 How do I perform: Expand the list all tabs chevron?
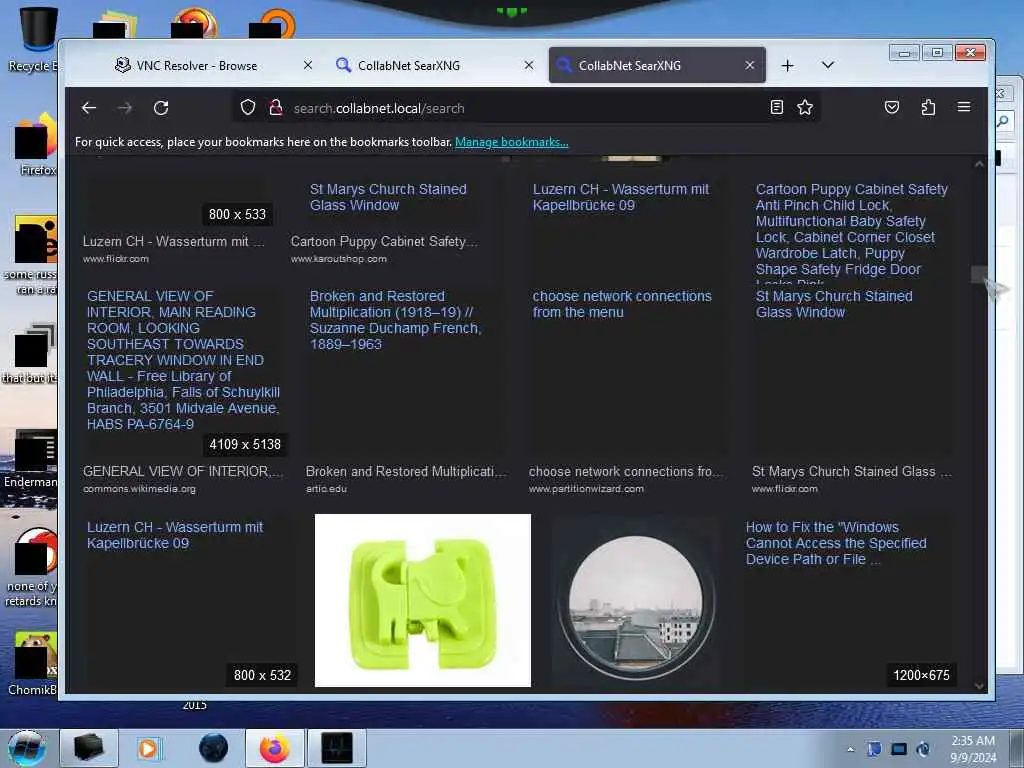click(827, 65)
